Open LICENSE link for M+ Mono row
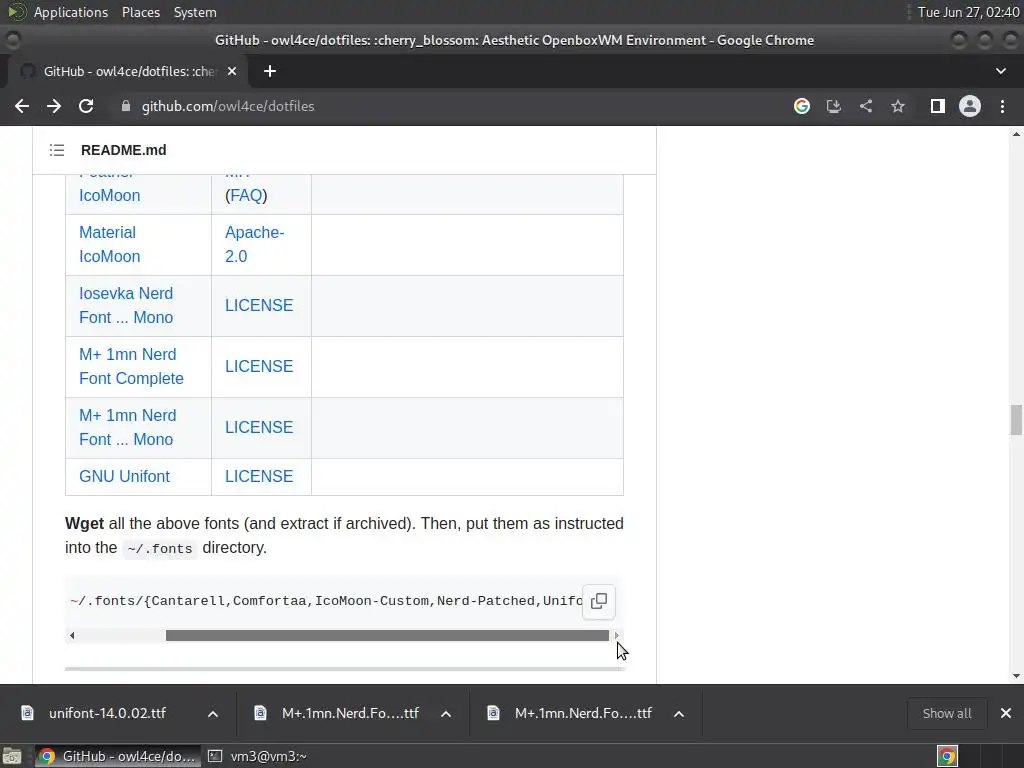The image size is (1024, 768). (259, 427)
